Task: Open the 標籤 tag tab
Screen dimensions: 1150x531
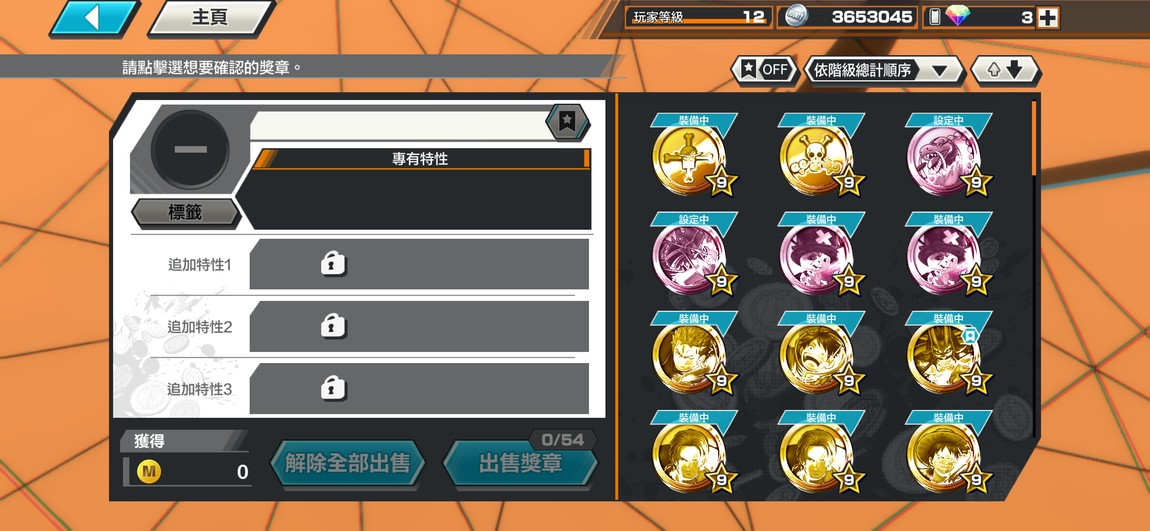Action: (185, 213)
